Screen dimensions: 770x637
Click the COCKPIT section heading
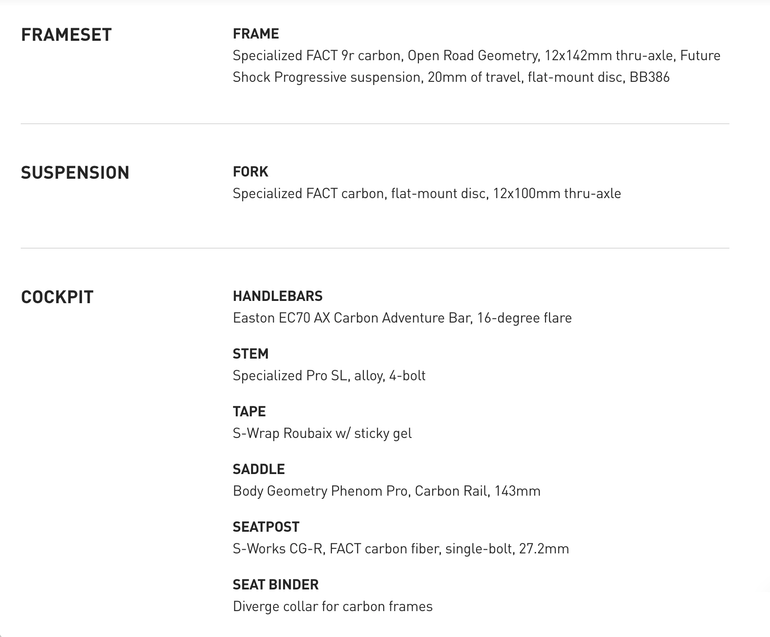57,297
